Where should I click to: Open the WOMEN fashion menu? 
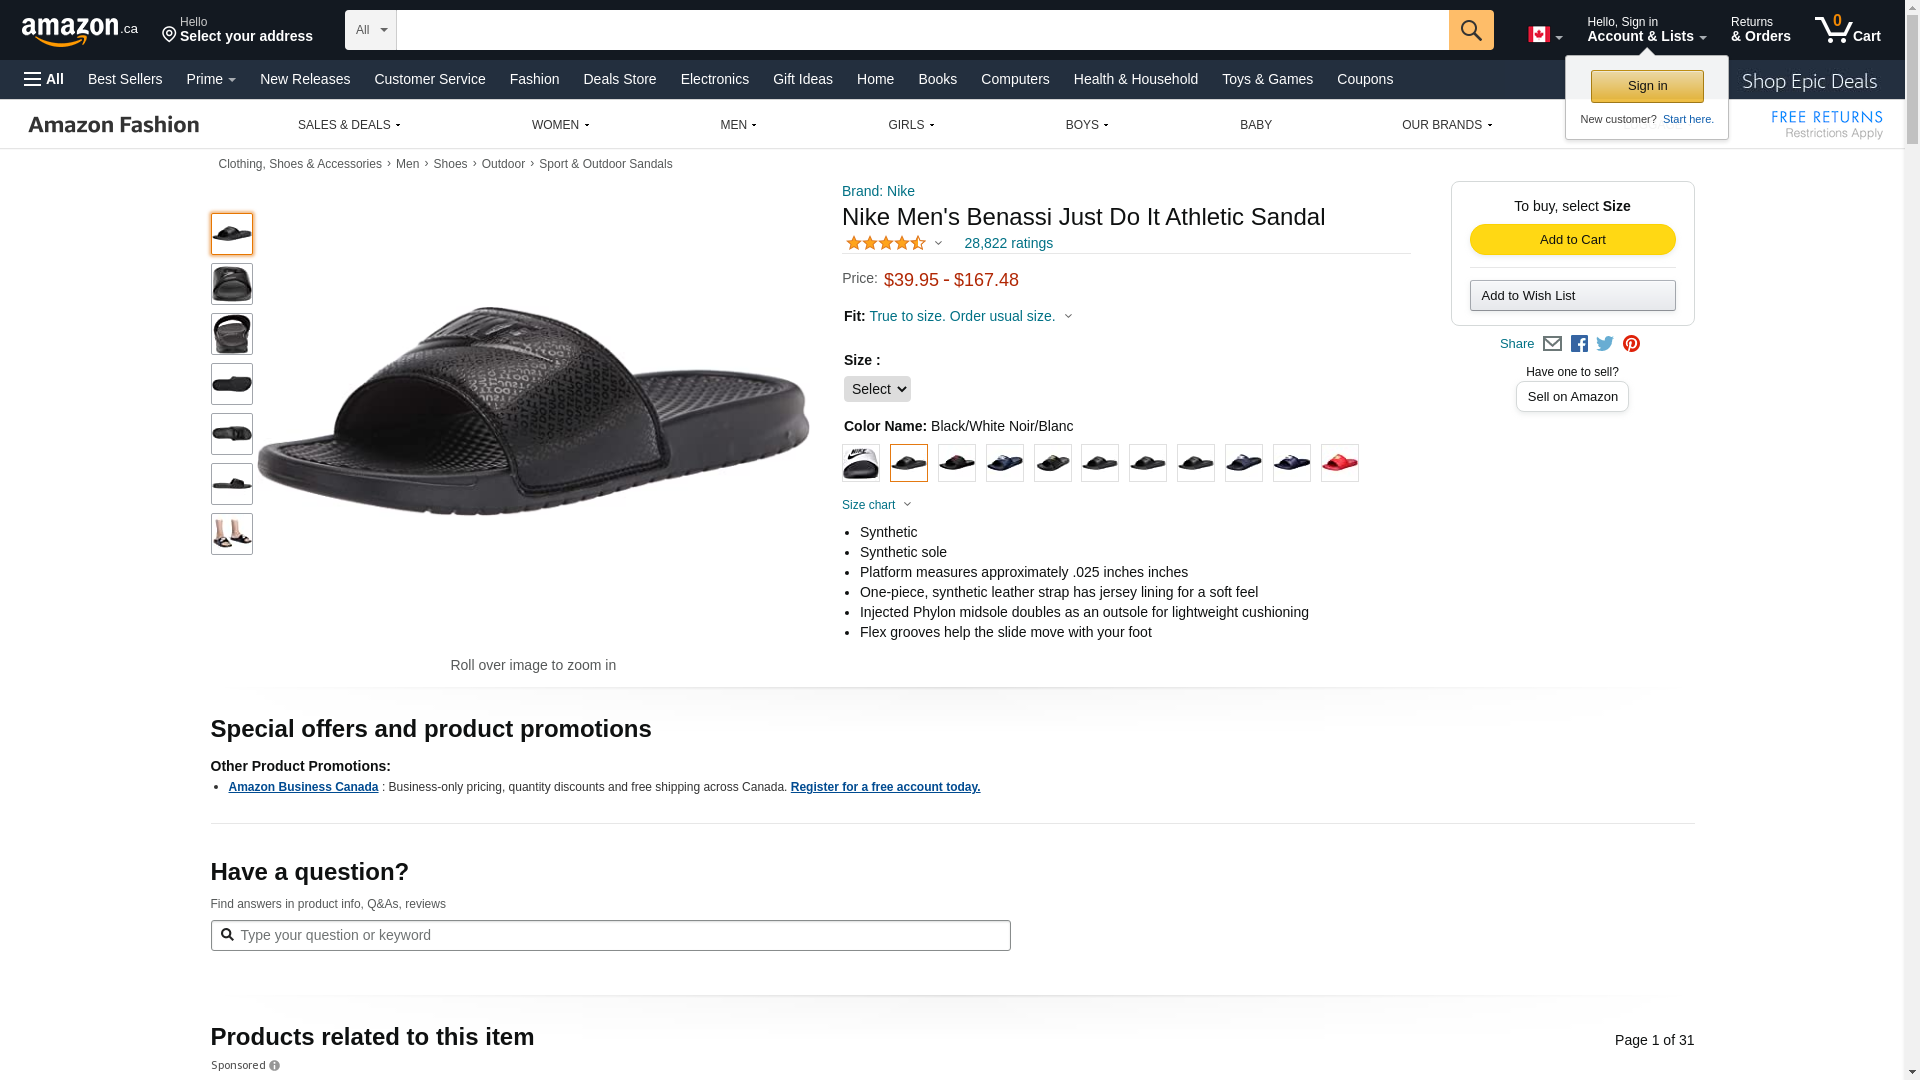pyautogui.click(x=560, y=125)
